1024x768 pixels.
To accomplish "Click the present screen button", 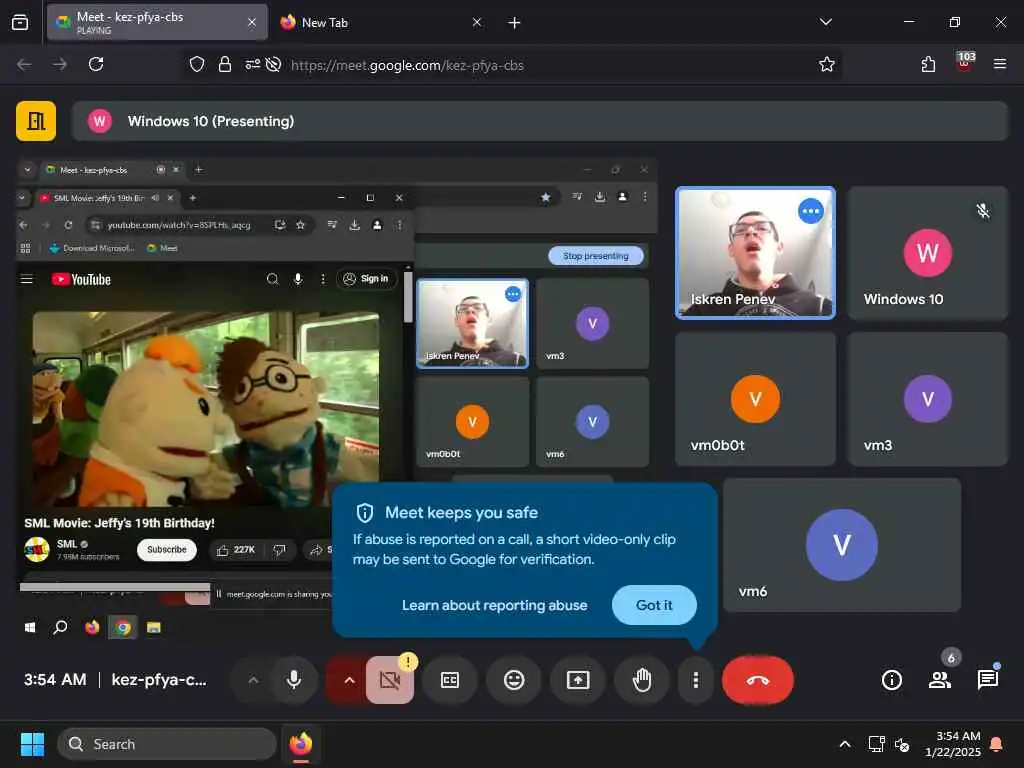I will click(578, 680).
